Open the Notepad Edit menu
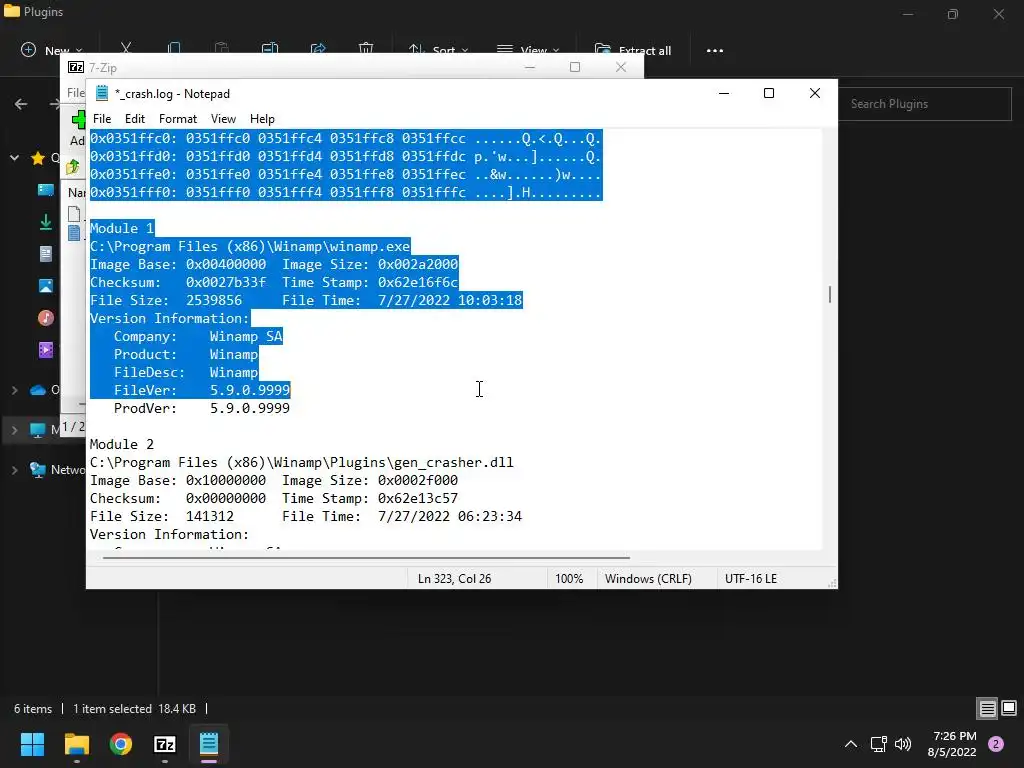The height and width of the screenshot is (768, 1024). 135,119
